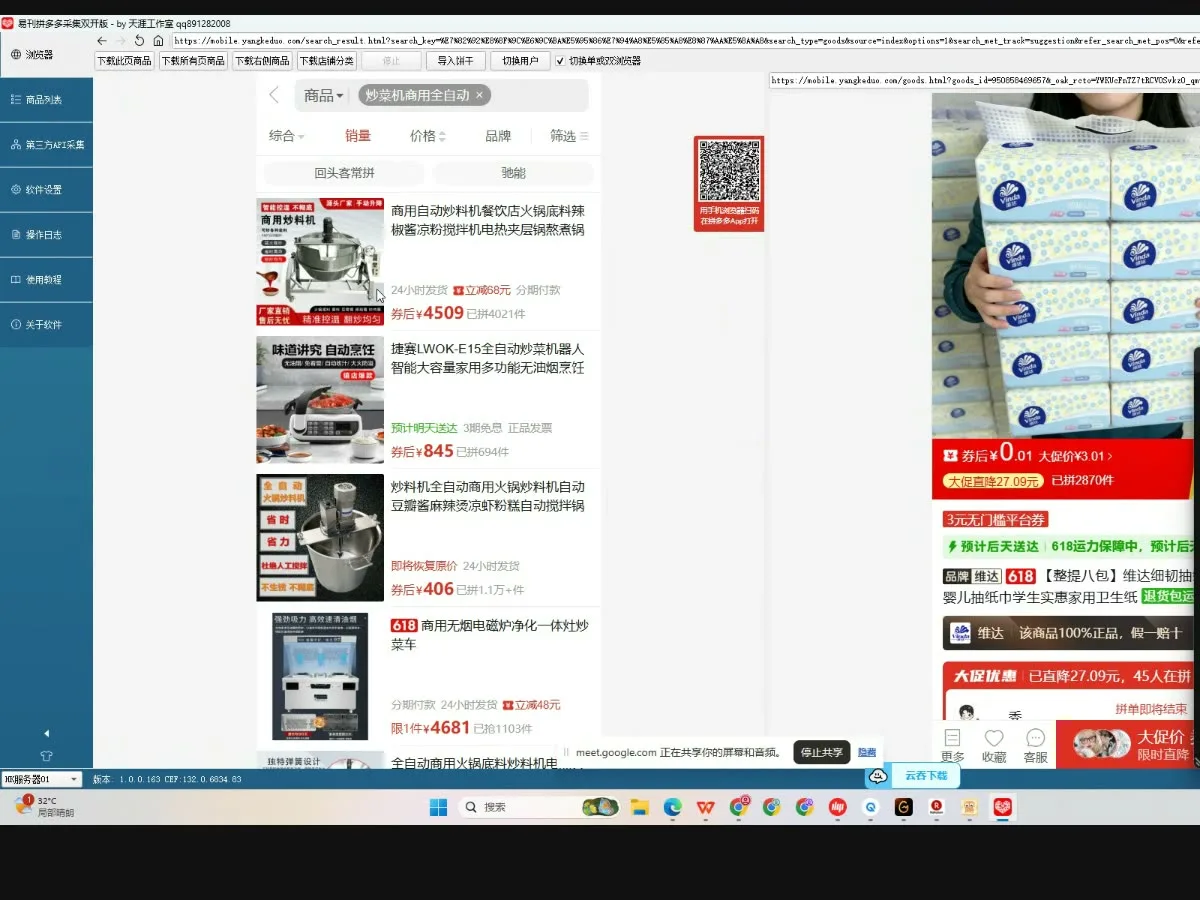The width and height of the screenshot is (1200, 900).
Task: Toggle the 切换单或双浏览器 checkbox
Action: tap(560, 61)
